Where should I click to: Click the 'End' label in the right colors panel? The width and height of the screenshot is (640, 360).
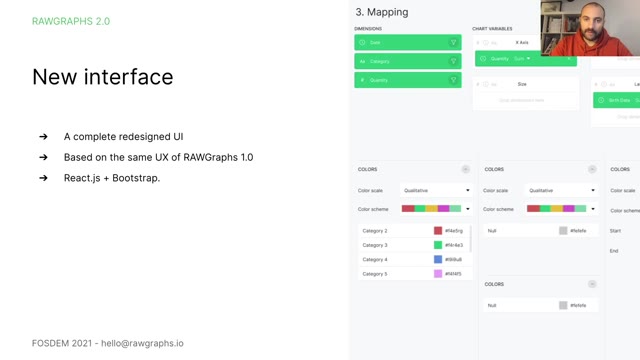pyautogui.click(x=614, y=251)
